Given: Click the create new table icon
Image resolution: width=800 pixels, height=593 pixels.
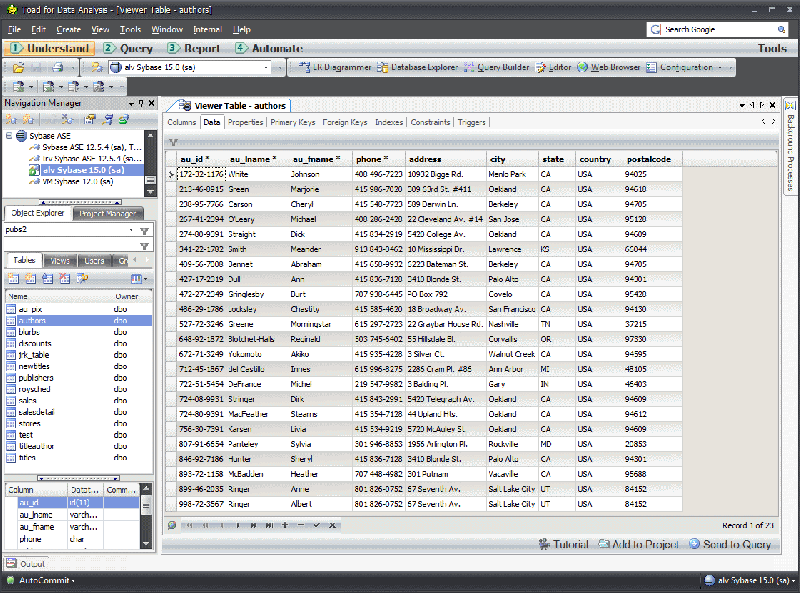Looking at the screenshot, I should 12,277.
